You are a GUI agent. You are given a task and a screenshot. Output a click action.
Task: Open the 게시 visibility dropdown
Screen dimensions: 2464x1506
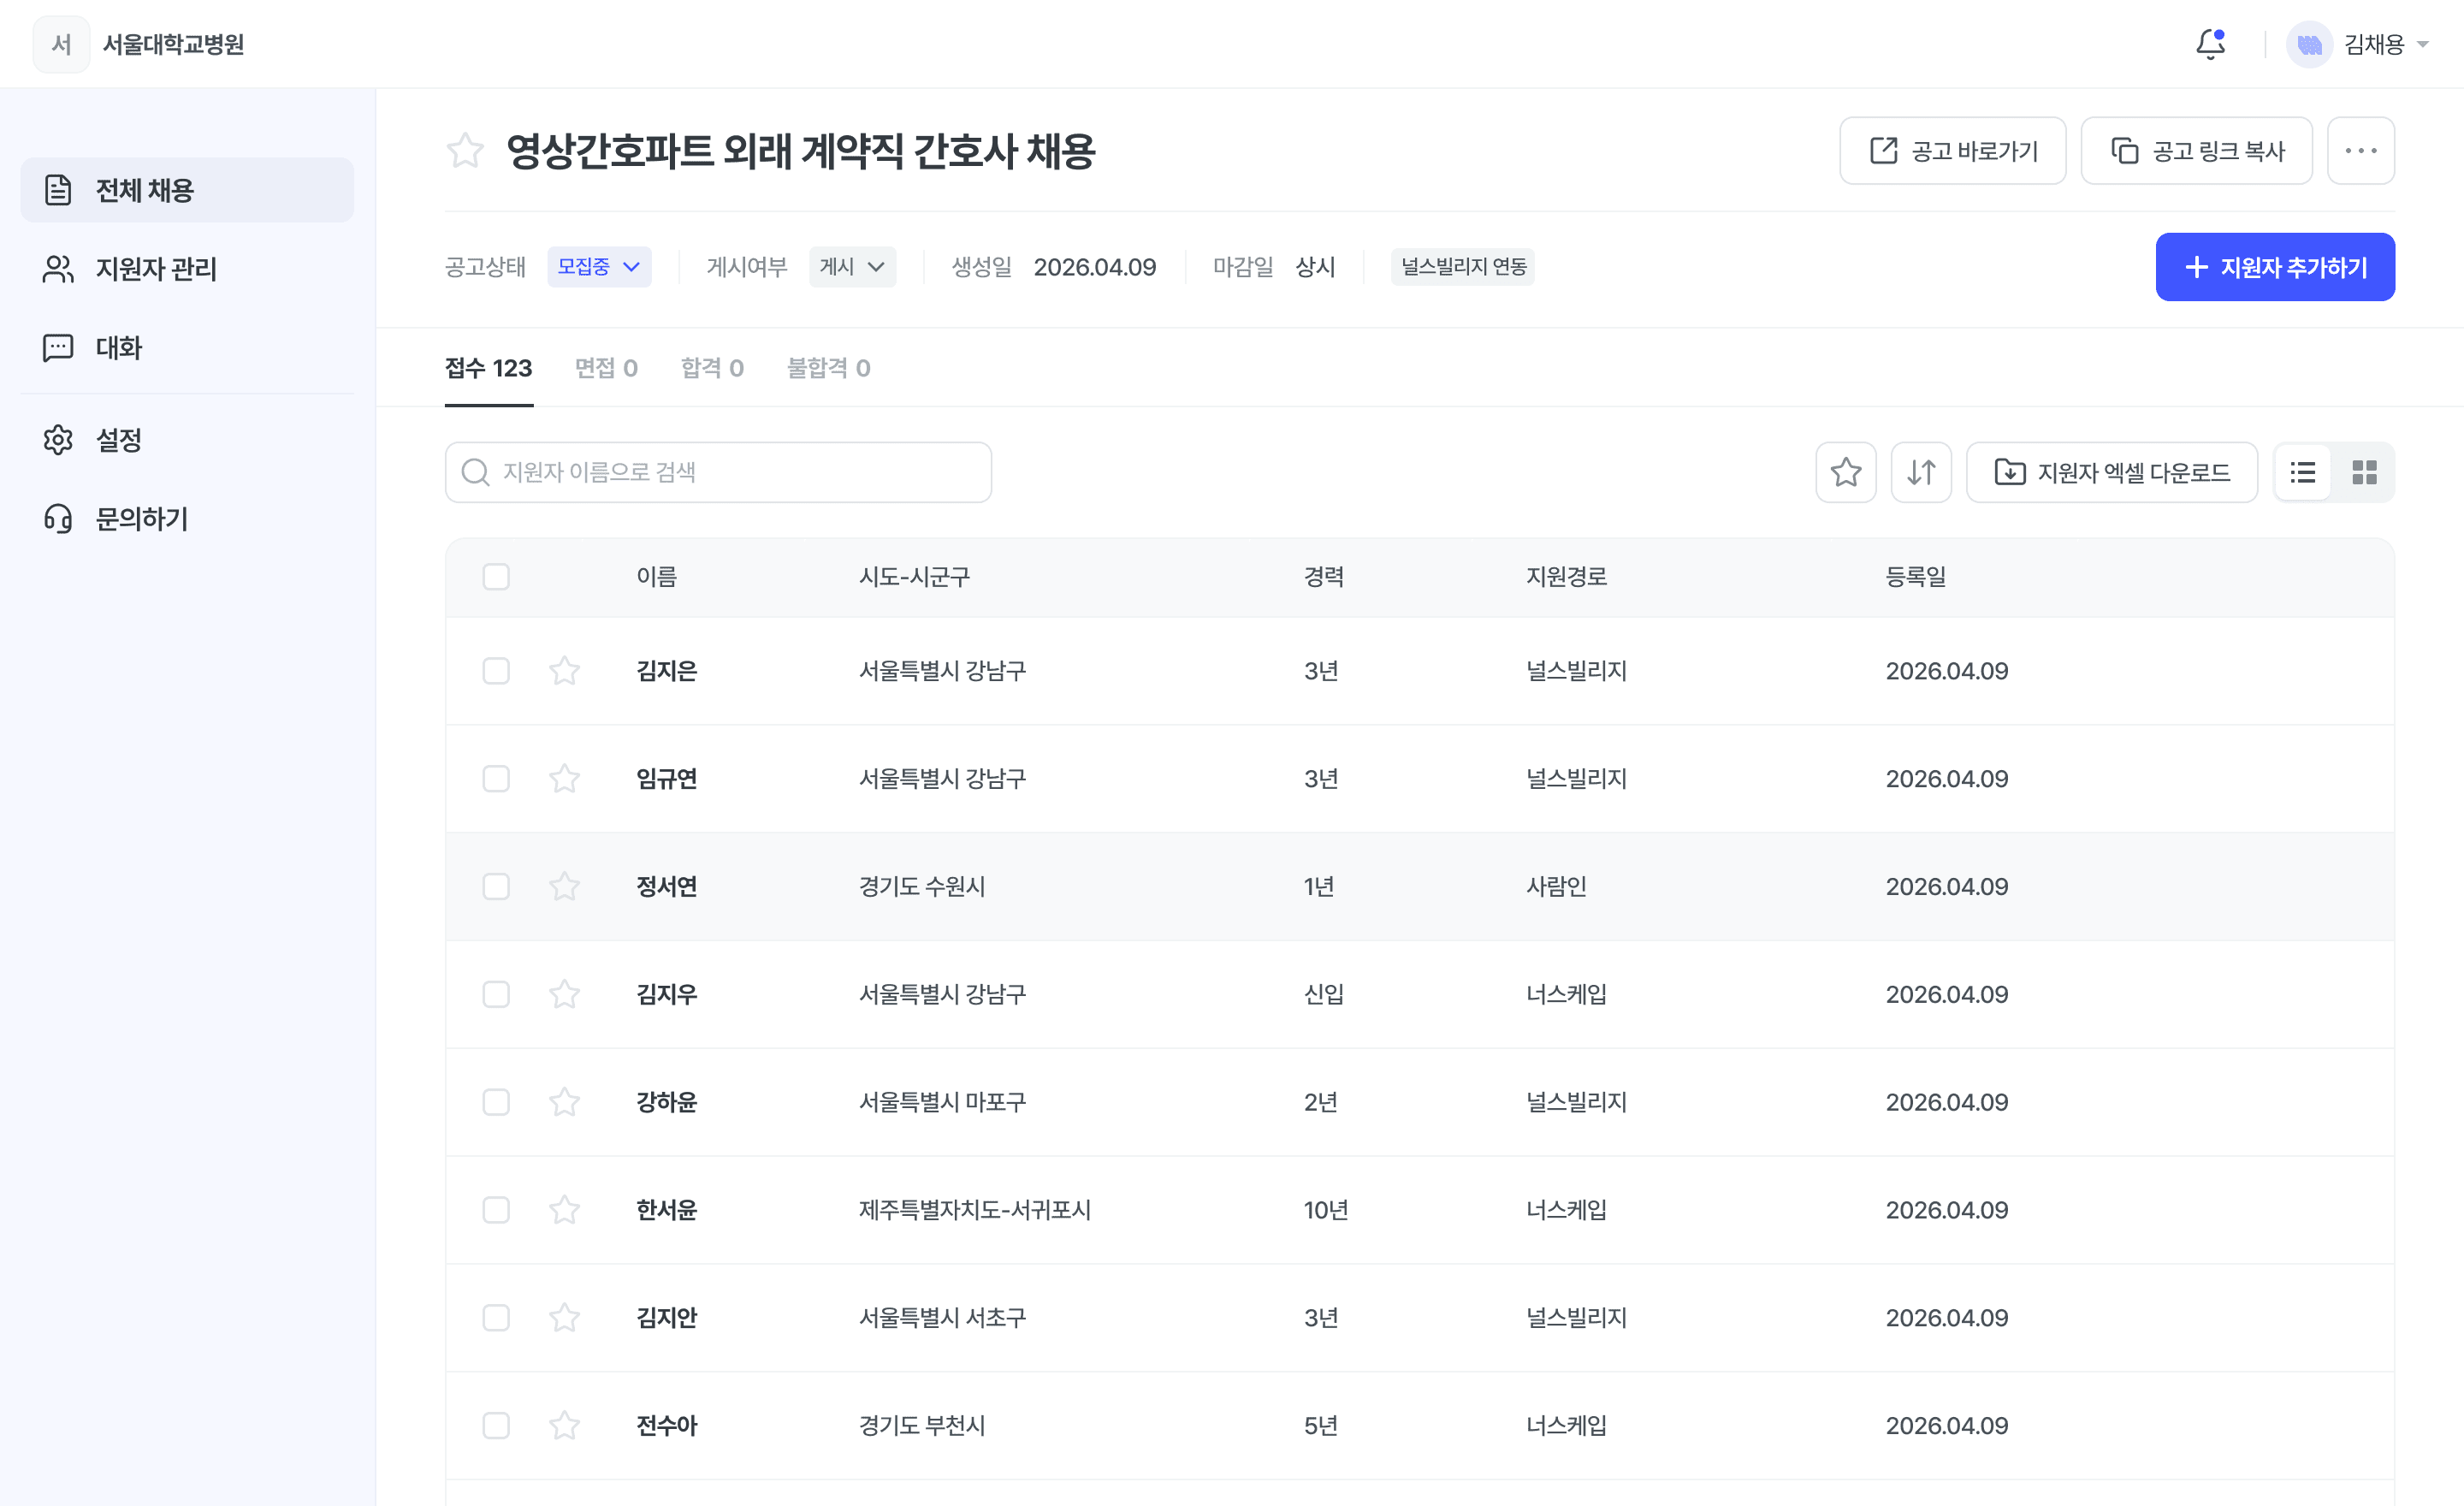852,267
